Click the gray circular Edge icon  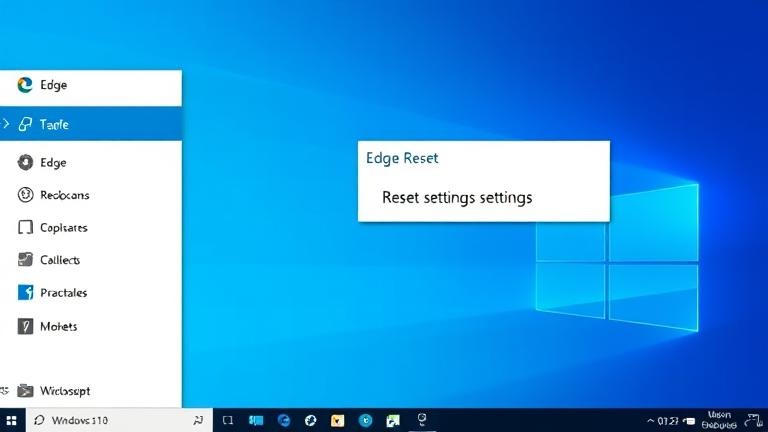coord(25,162)
